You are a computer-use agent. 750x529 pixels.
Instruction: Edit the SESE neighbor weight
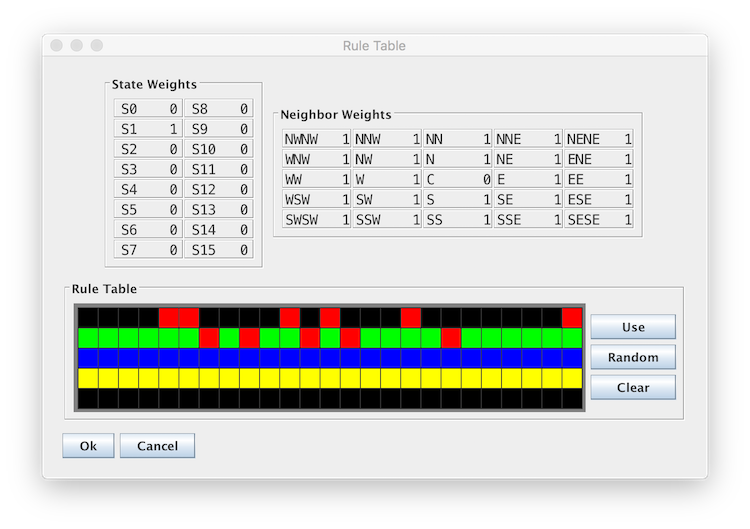599,219
